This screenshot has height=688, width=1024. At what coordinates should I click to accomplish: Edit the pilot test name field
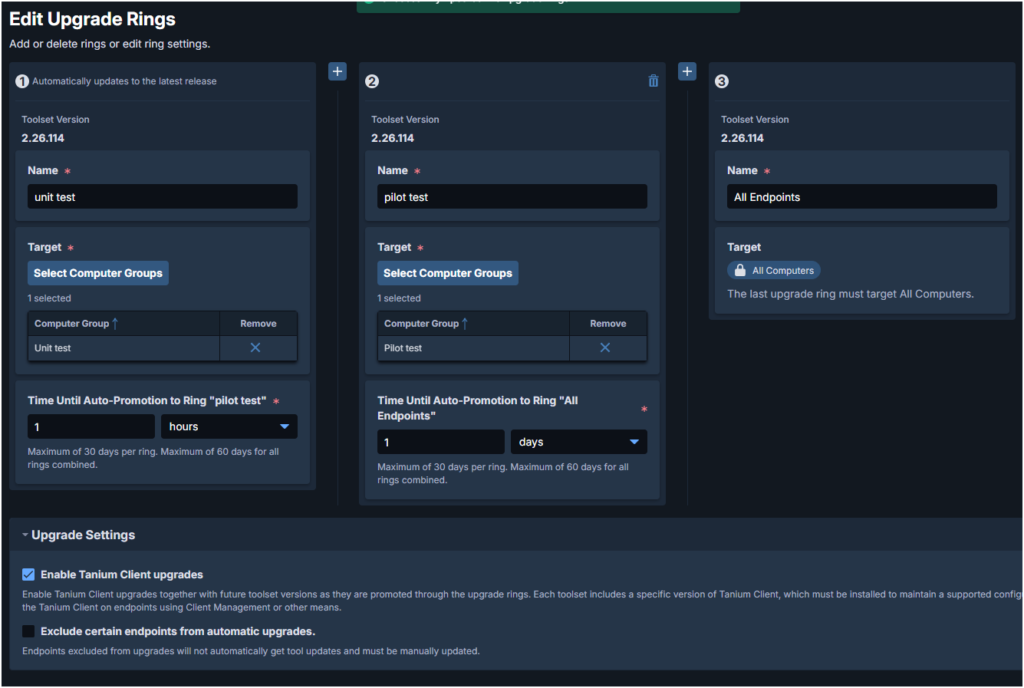pyautogui.click(x=512, y=197)
